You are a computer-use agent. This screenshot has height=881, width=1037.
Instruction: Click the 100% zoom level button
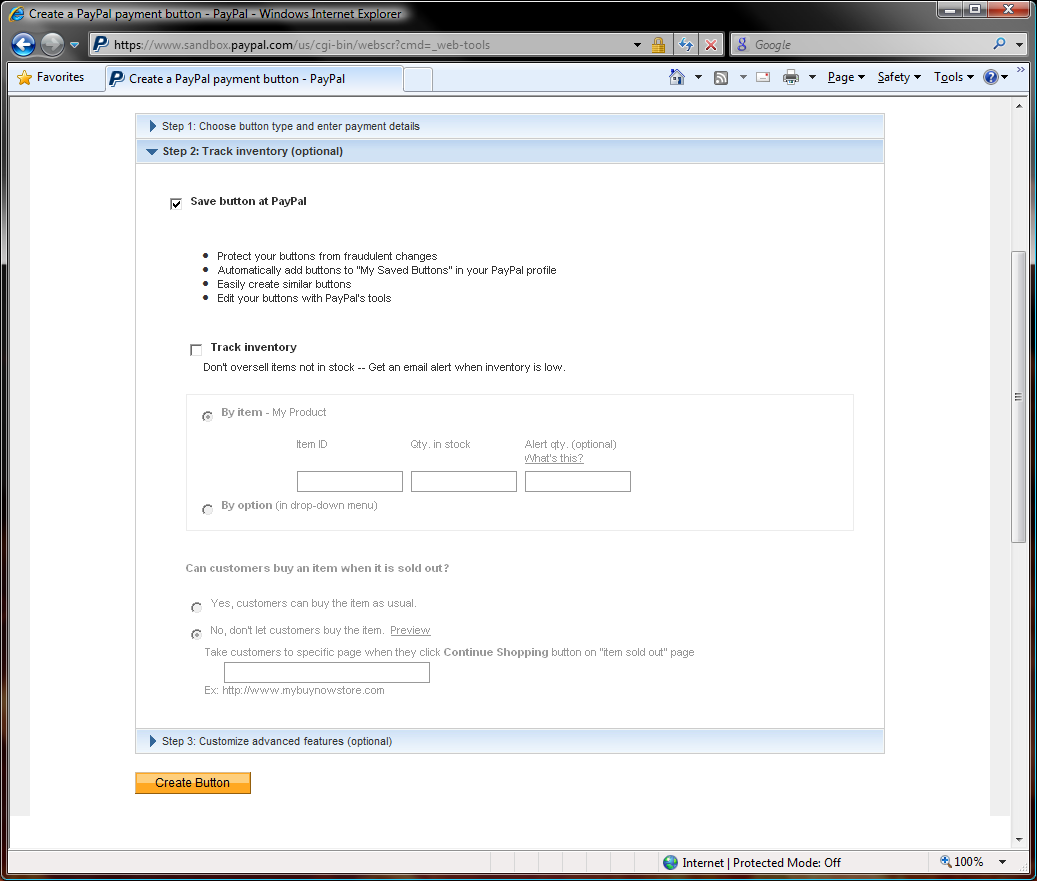pos(962,862)
